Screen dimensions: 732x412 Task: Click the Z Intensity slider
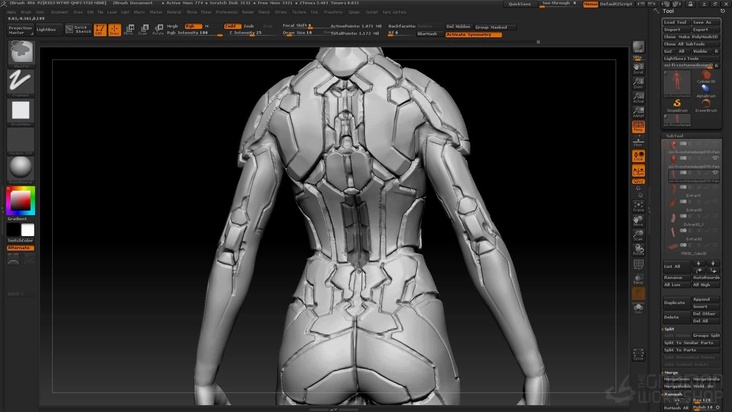(x=252, y=33)
